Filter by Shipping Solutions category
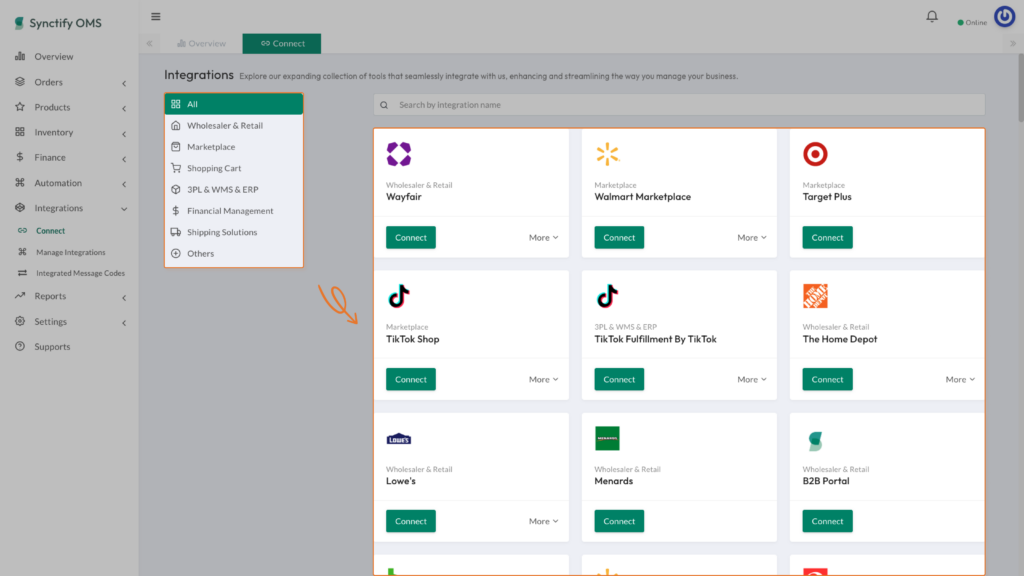Screen dimensions: 1024x576 tap(234, 232)
